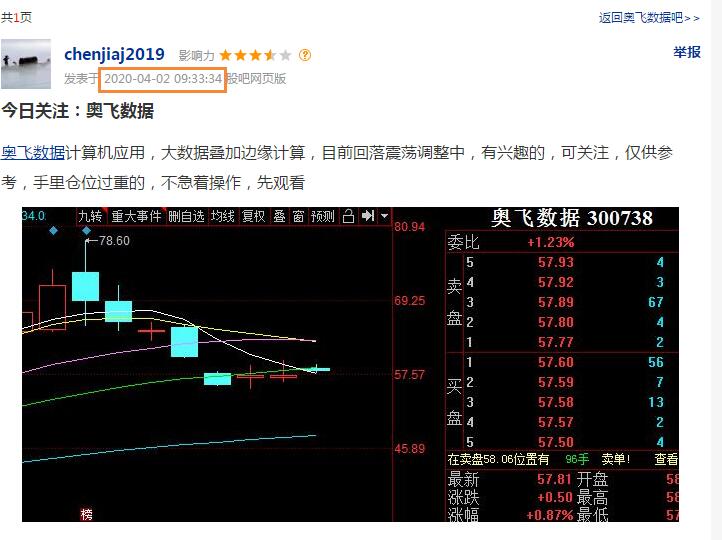This screenshot has height=540, width=722.
Task: Click the influence help question-mark icon
Action: click(x=305, y=55)
